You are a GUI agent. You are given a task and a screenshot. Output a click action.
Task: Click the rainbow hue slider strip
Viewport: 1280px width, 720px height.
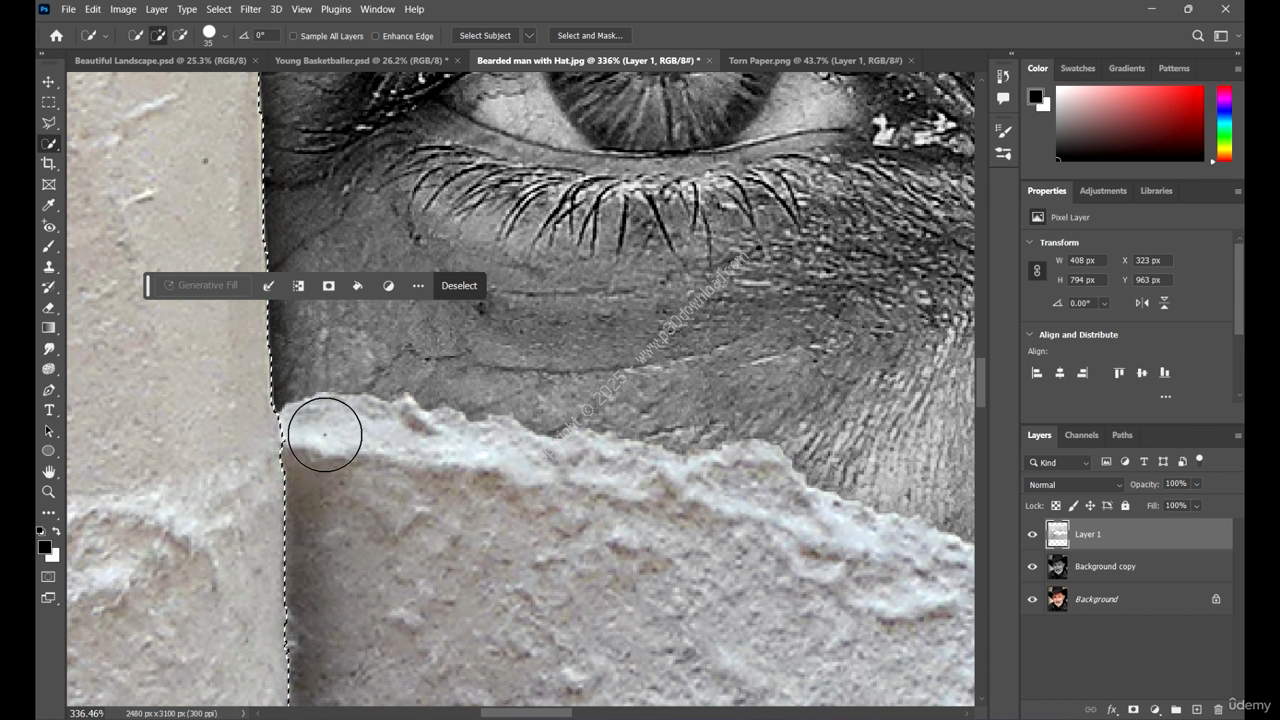pyautogui.click(x=1223, y=122)
